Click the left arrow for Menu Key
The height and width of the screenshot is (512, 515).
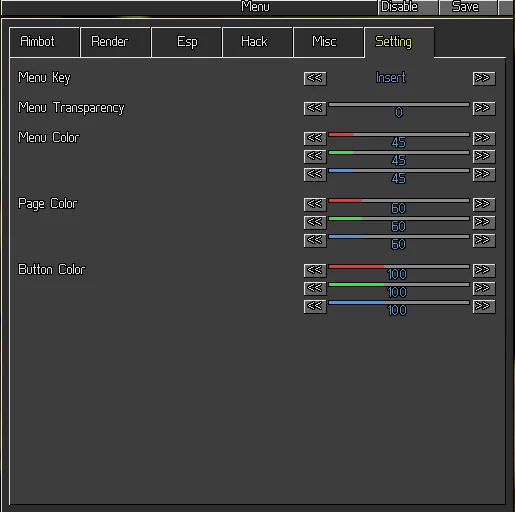(x=315, y=78)
